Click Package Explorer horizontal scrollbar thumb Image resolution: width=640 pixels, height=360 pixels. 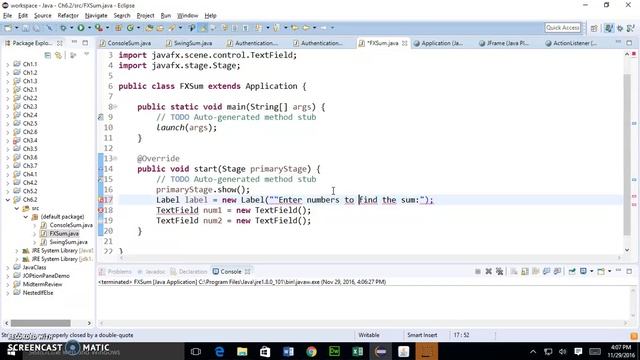tap(40, 323)
